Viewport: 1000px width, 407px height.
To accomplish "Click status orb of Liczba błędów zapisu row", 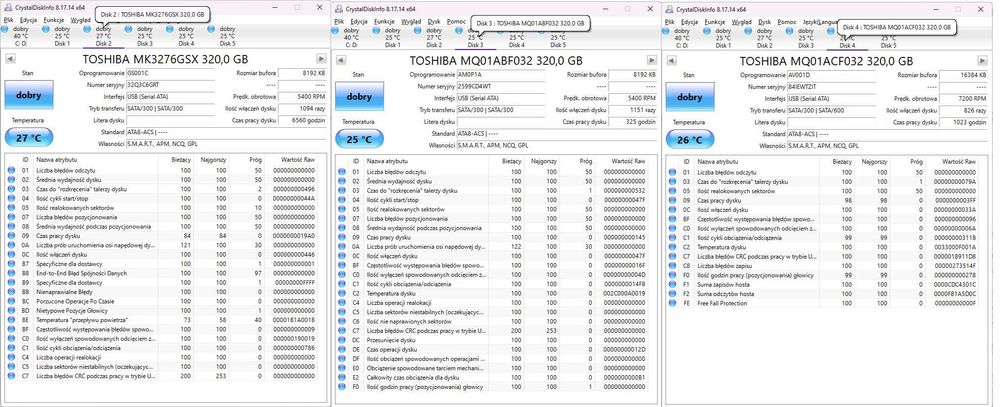I will tap(672, 265).
